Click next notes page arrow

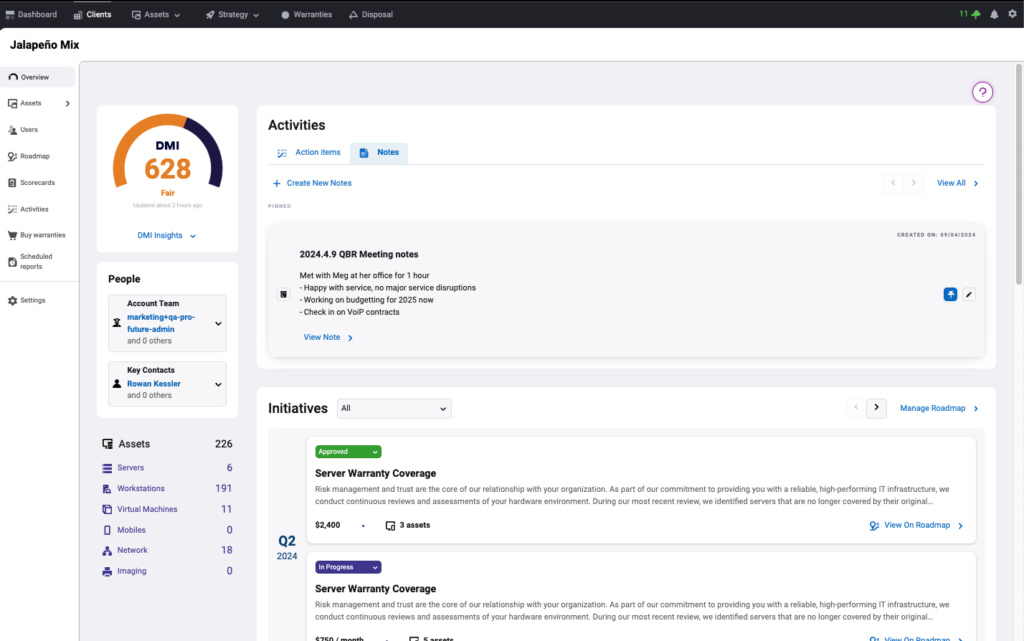[914, 183]
